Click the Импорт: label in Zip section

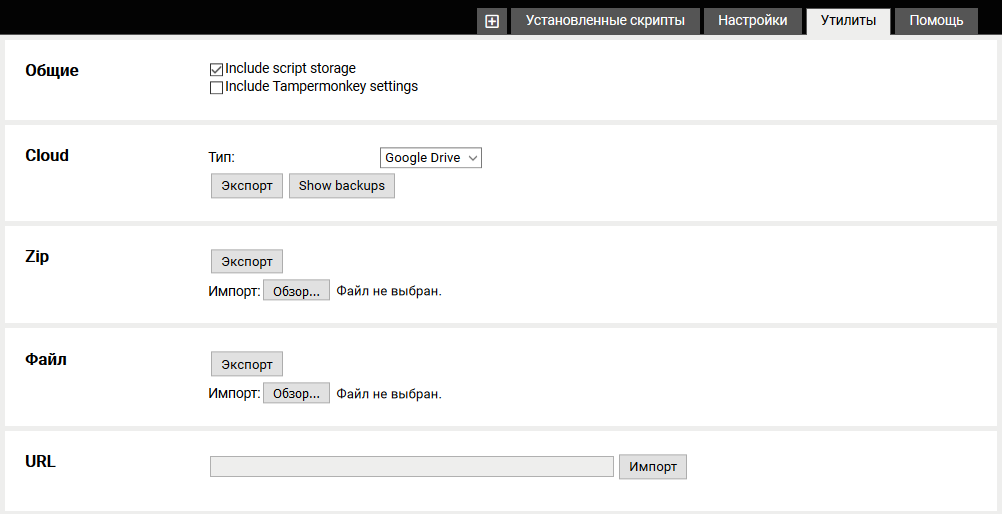pos(235,291)
